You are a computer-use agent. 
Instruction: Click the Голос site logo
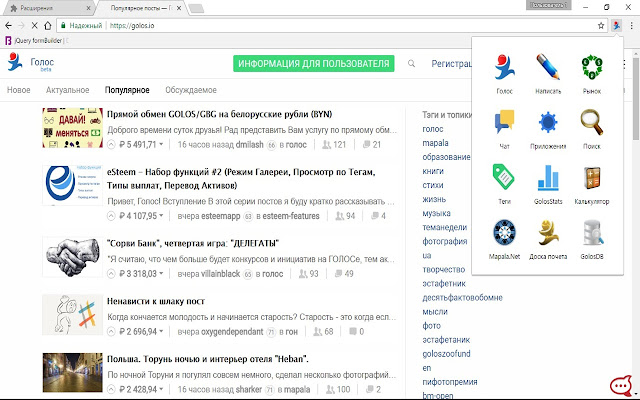click(31, 62)
